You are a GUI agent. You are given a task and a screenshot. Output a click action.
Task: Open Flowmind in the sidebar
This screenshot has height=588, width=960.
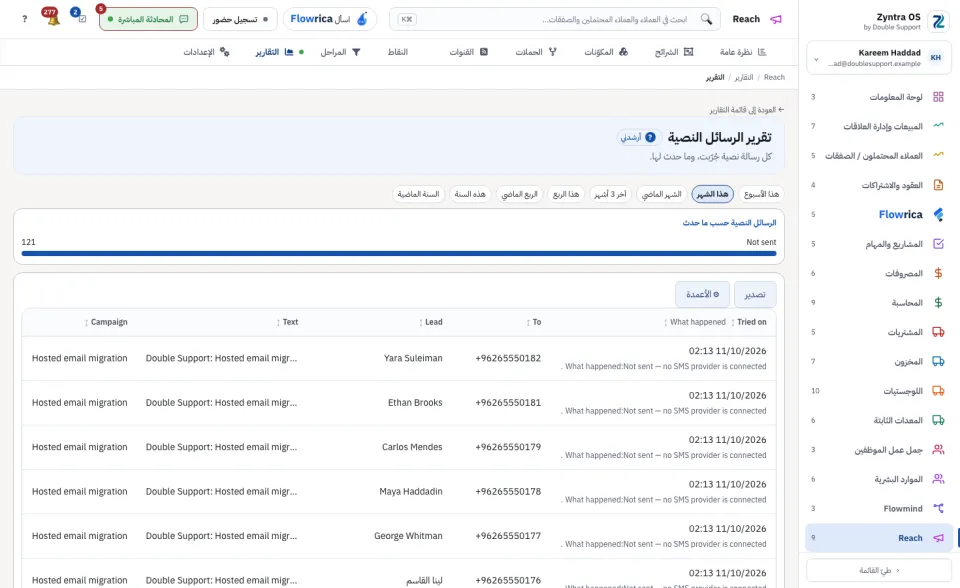[877, 508]
